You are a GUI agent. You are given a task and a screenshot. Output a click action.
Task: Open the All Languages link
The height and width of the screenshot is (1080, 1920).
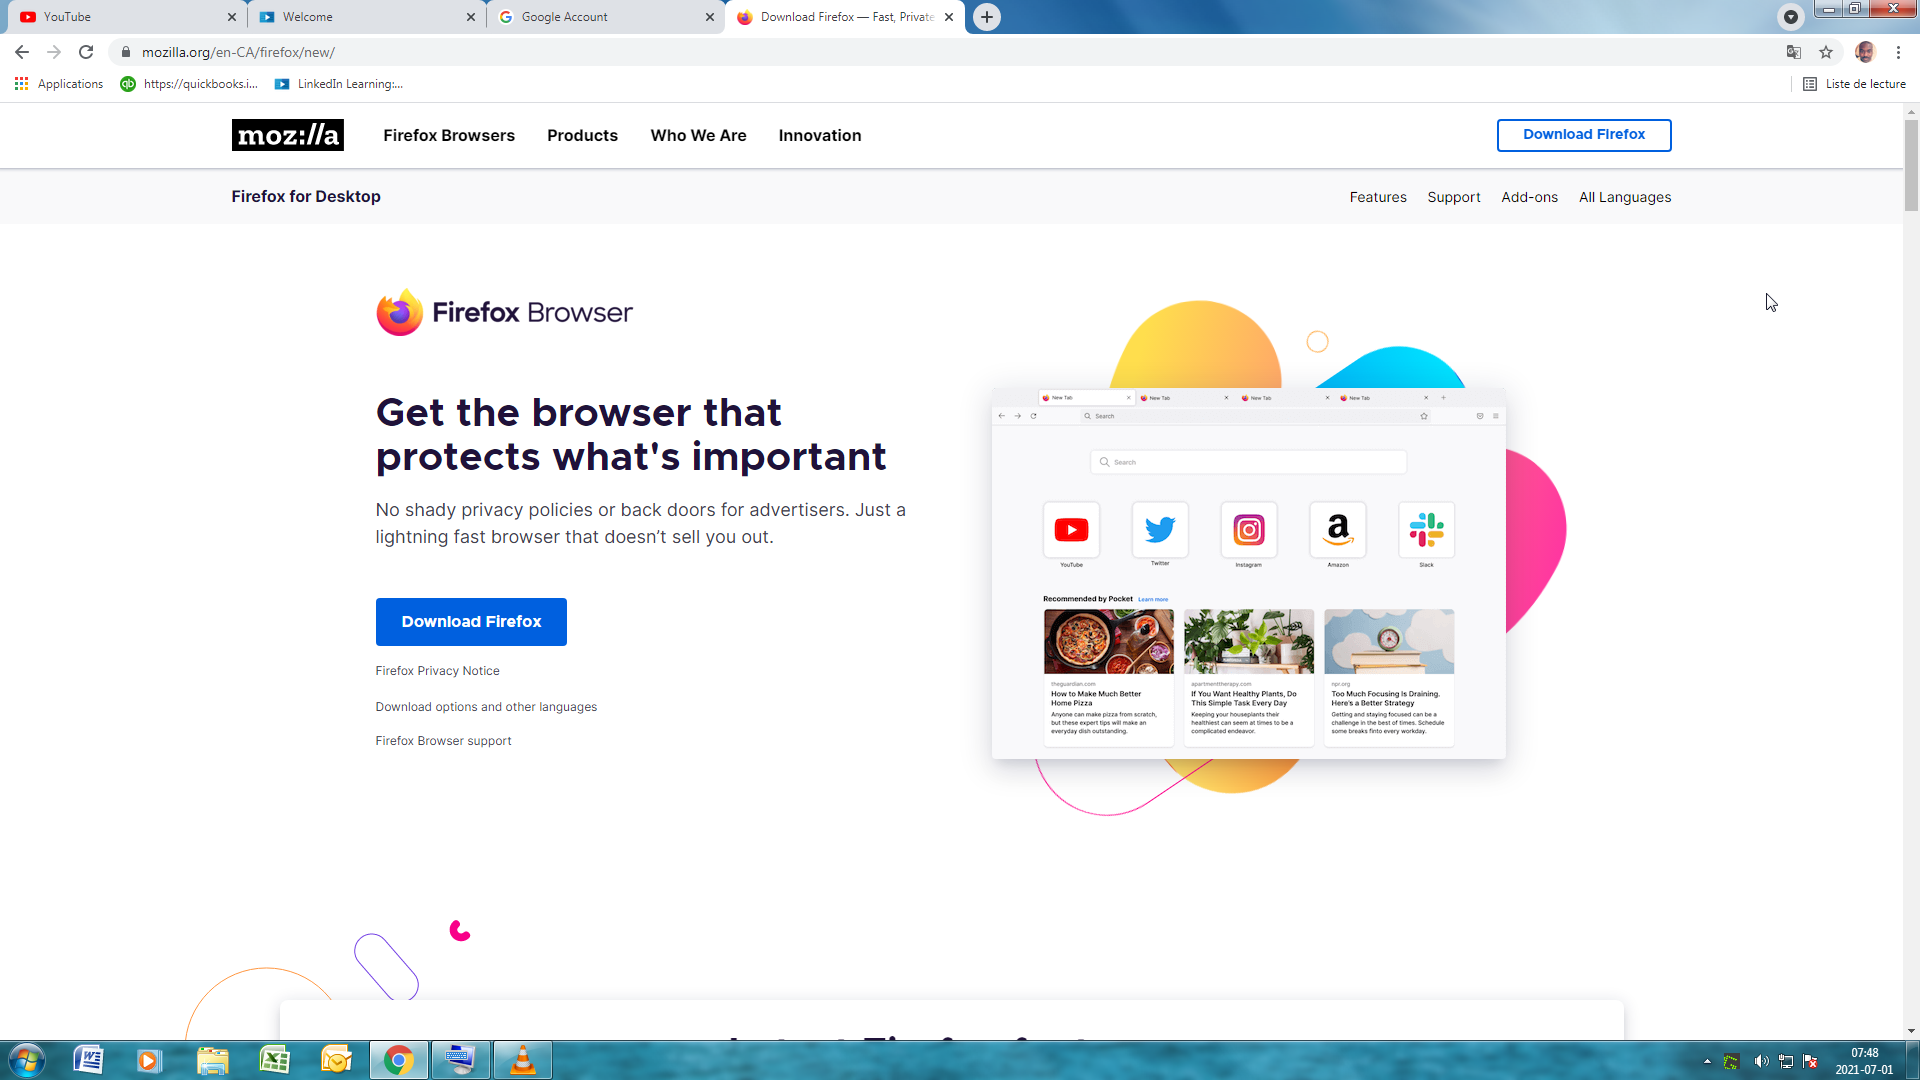pyautogui.click(x=1625, y=197)
